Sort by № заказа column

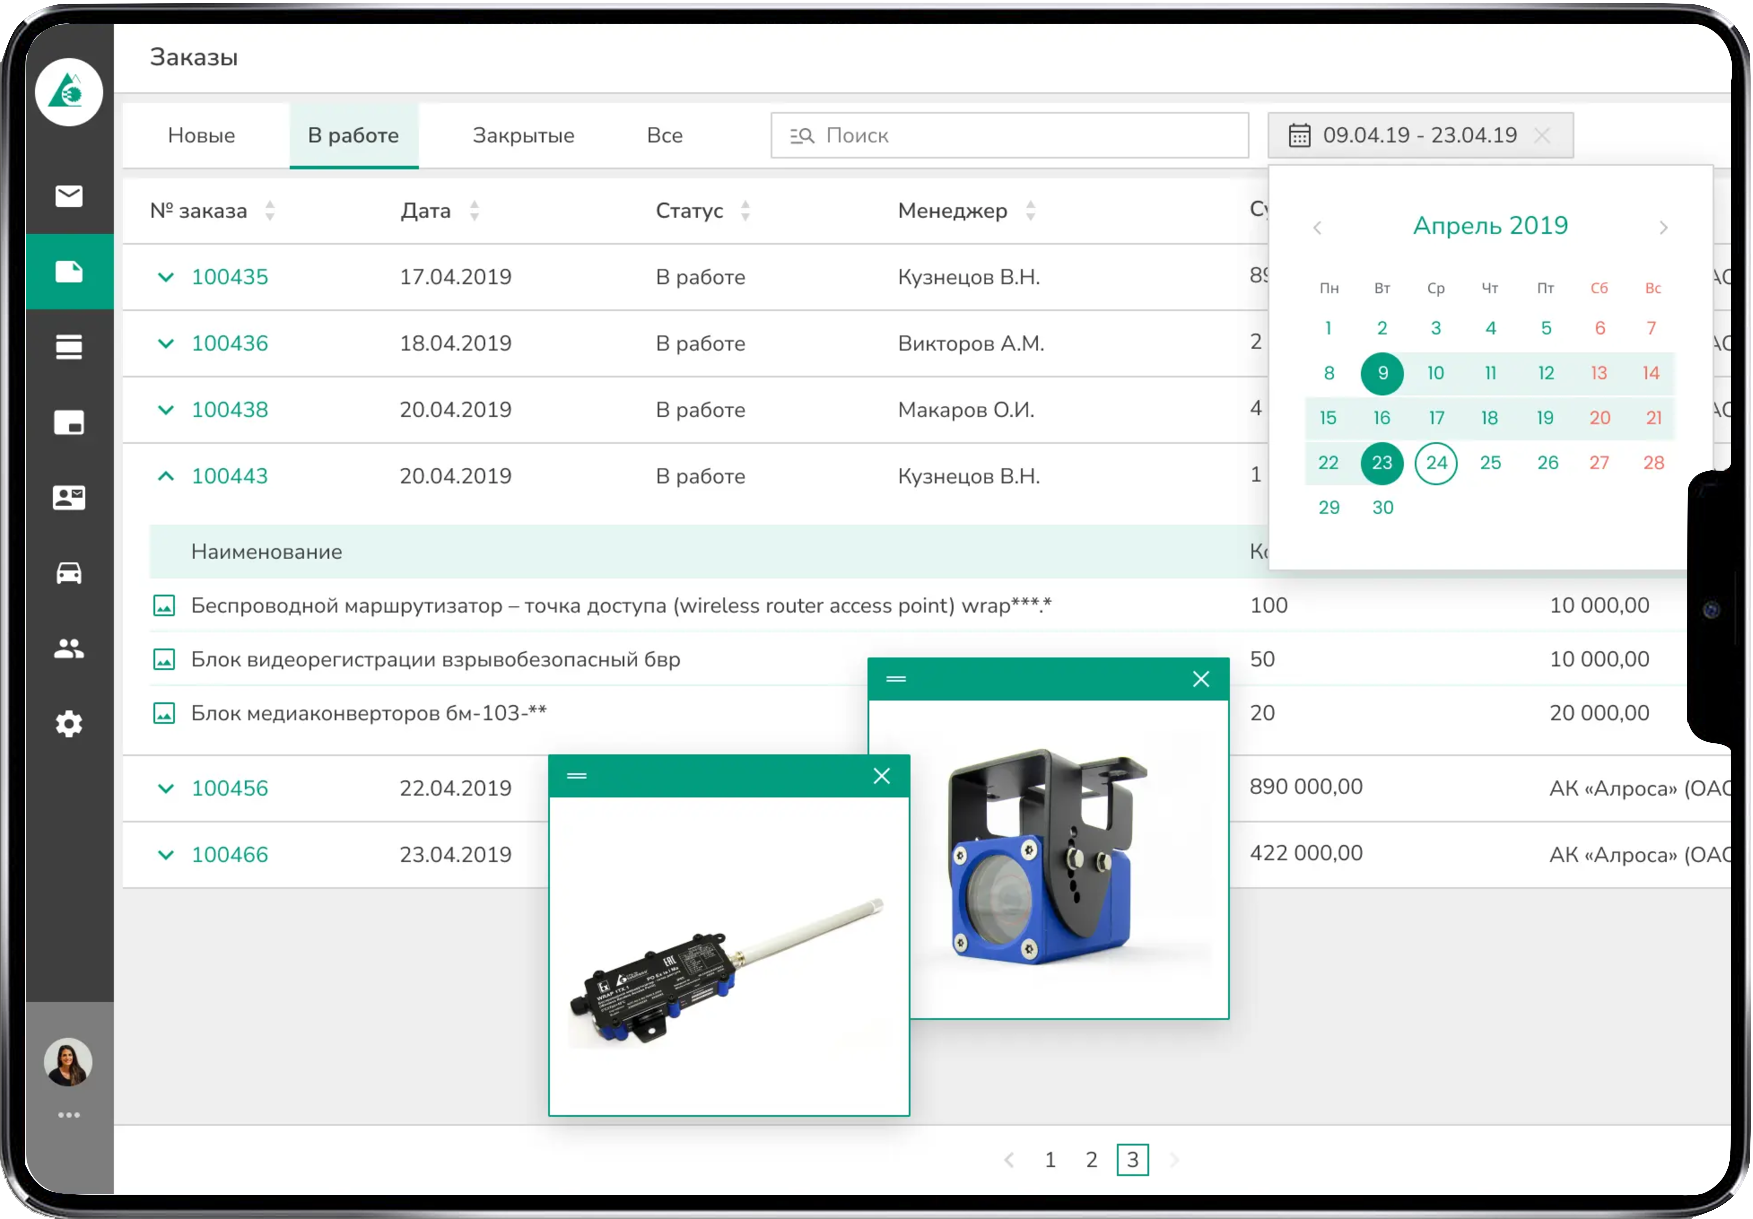[x=270, y=211]
